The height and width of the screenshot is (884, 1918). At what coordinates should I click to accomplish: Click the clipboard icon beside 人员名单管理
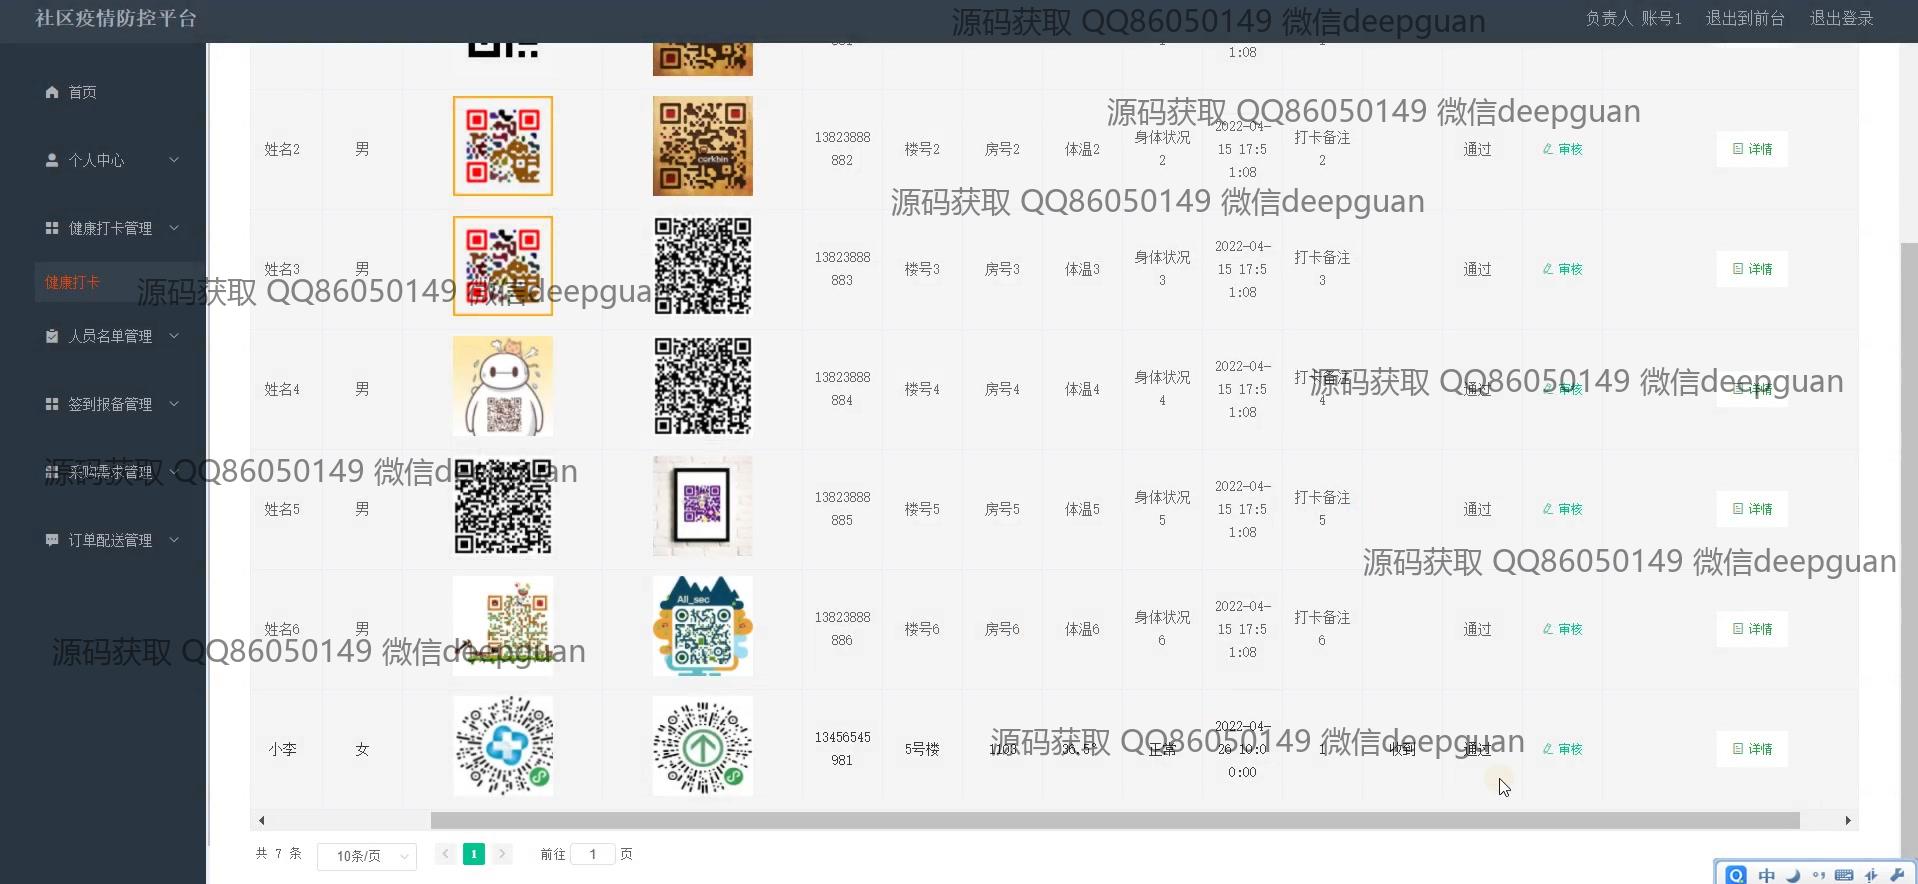(x=52, y=336)
